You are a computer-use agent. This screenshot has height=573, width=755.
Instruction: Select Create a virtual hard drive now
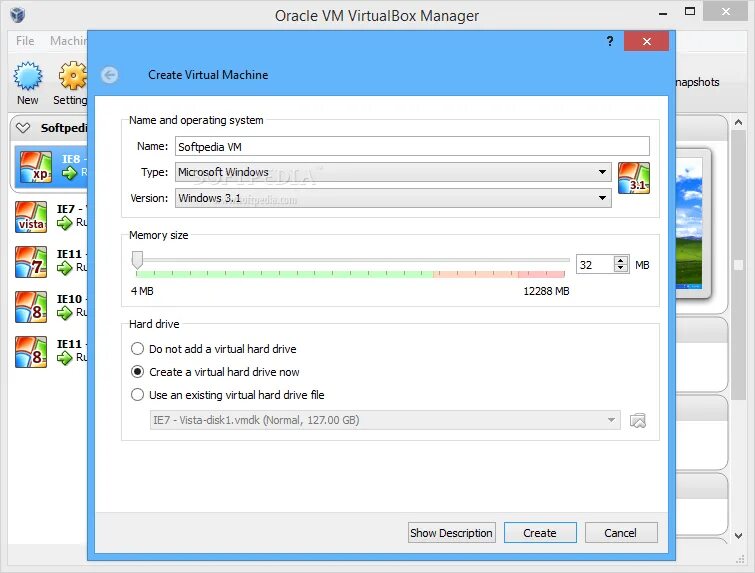215,372
